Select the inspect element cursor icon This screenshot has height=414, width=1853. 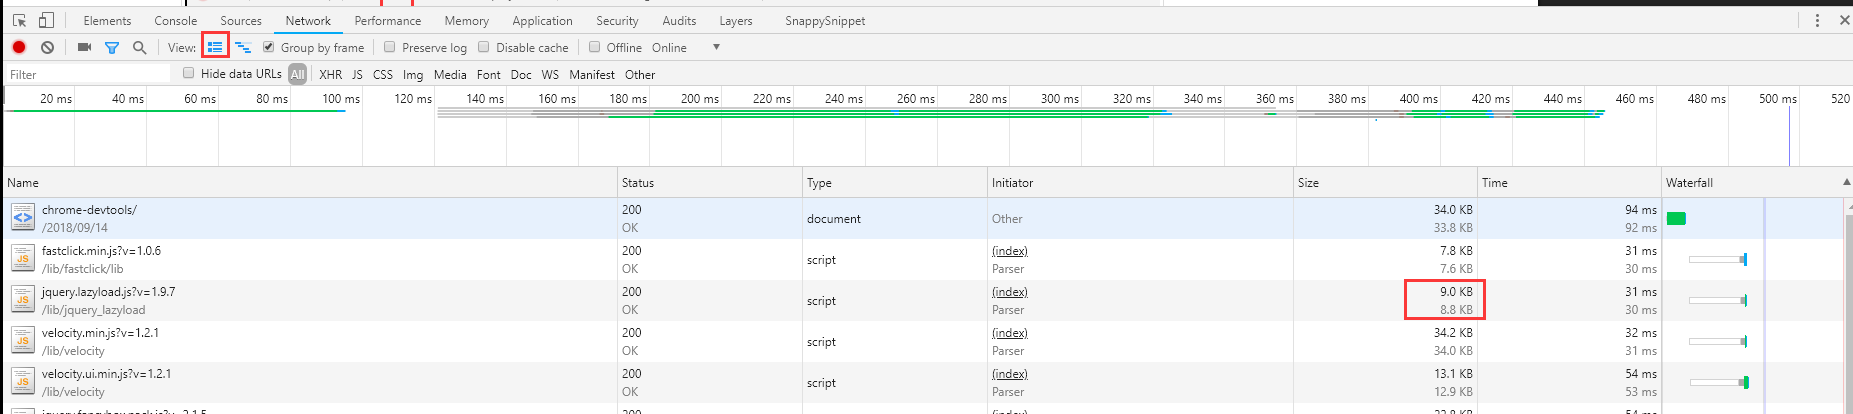[19, 20]
